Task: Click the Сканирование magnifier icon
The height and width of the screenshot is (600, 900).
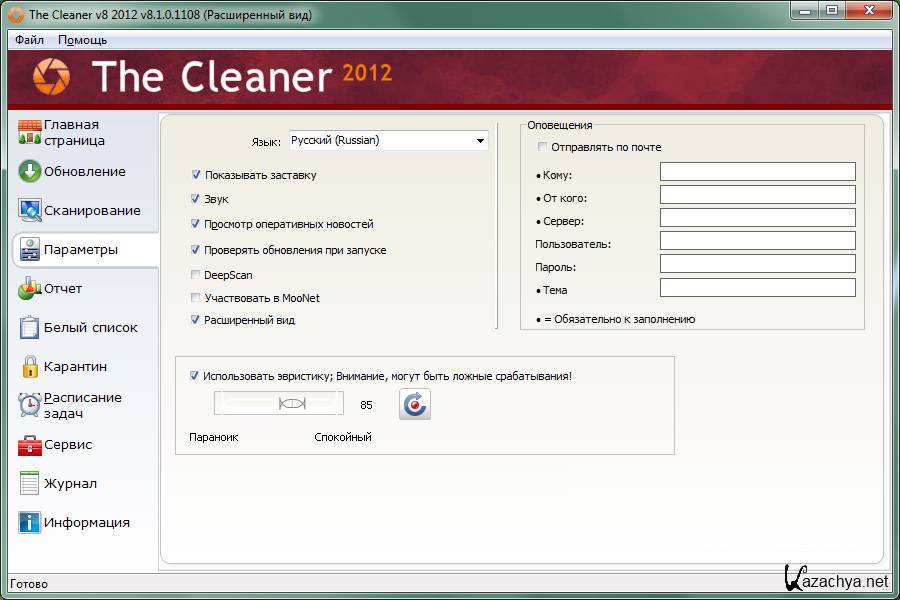Action: click(30, 210)
